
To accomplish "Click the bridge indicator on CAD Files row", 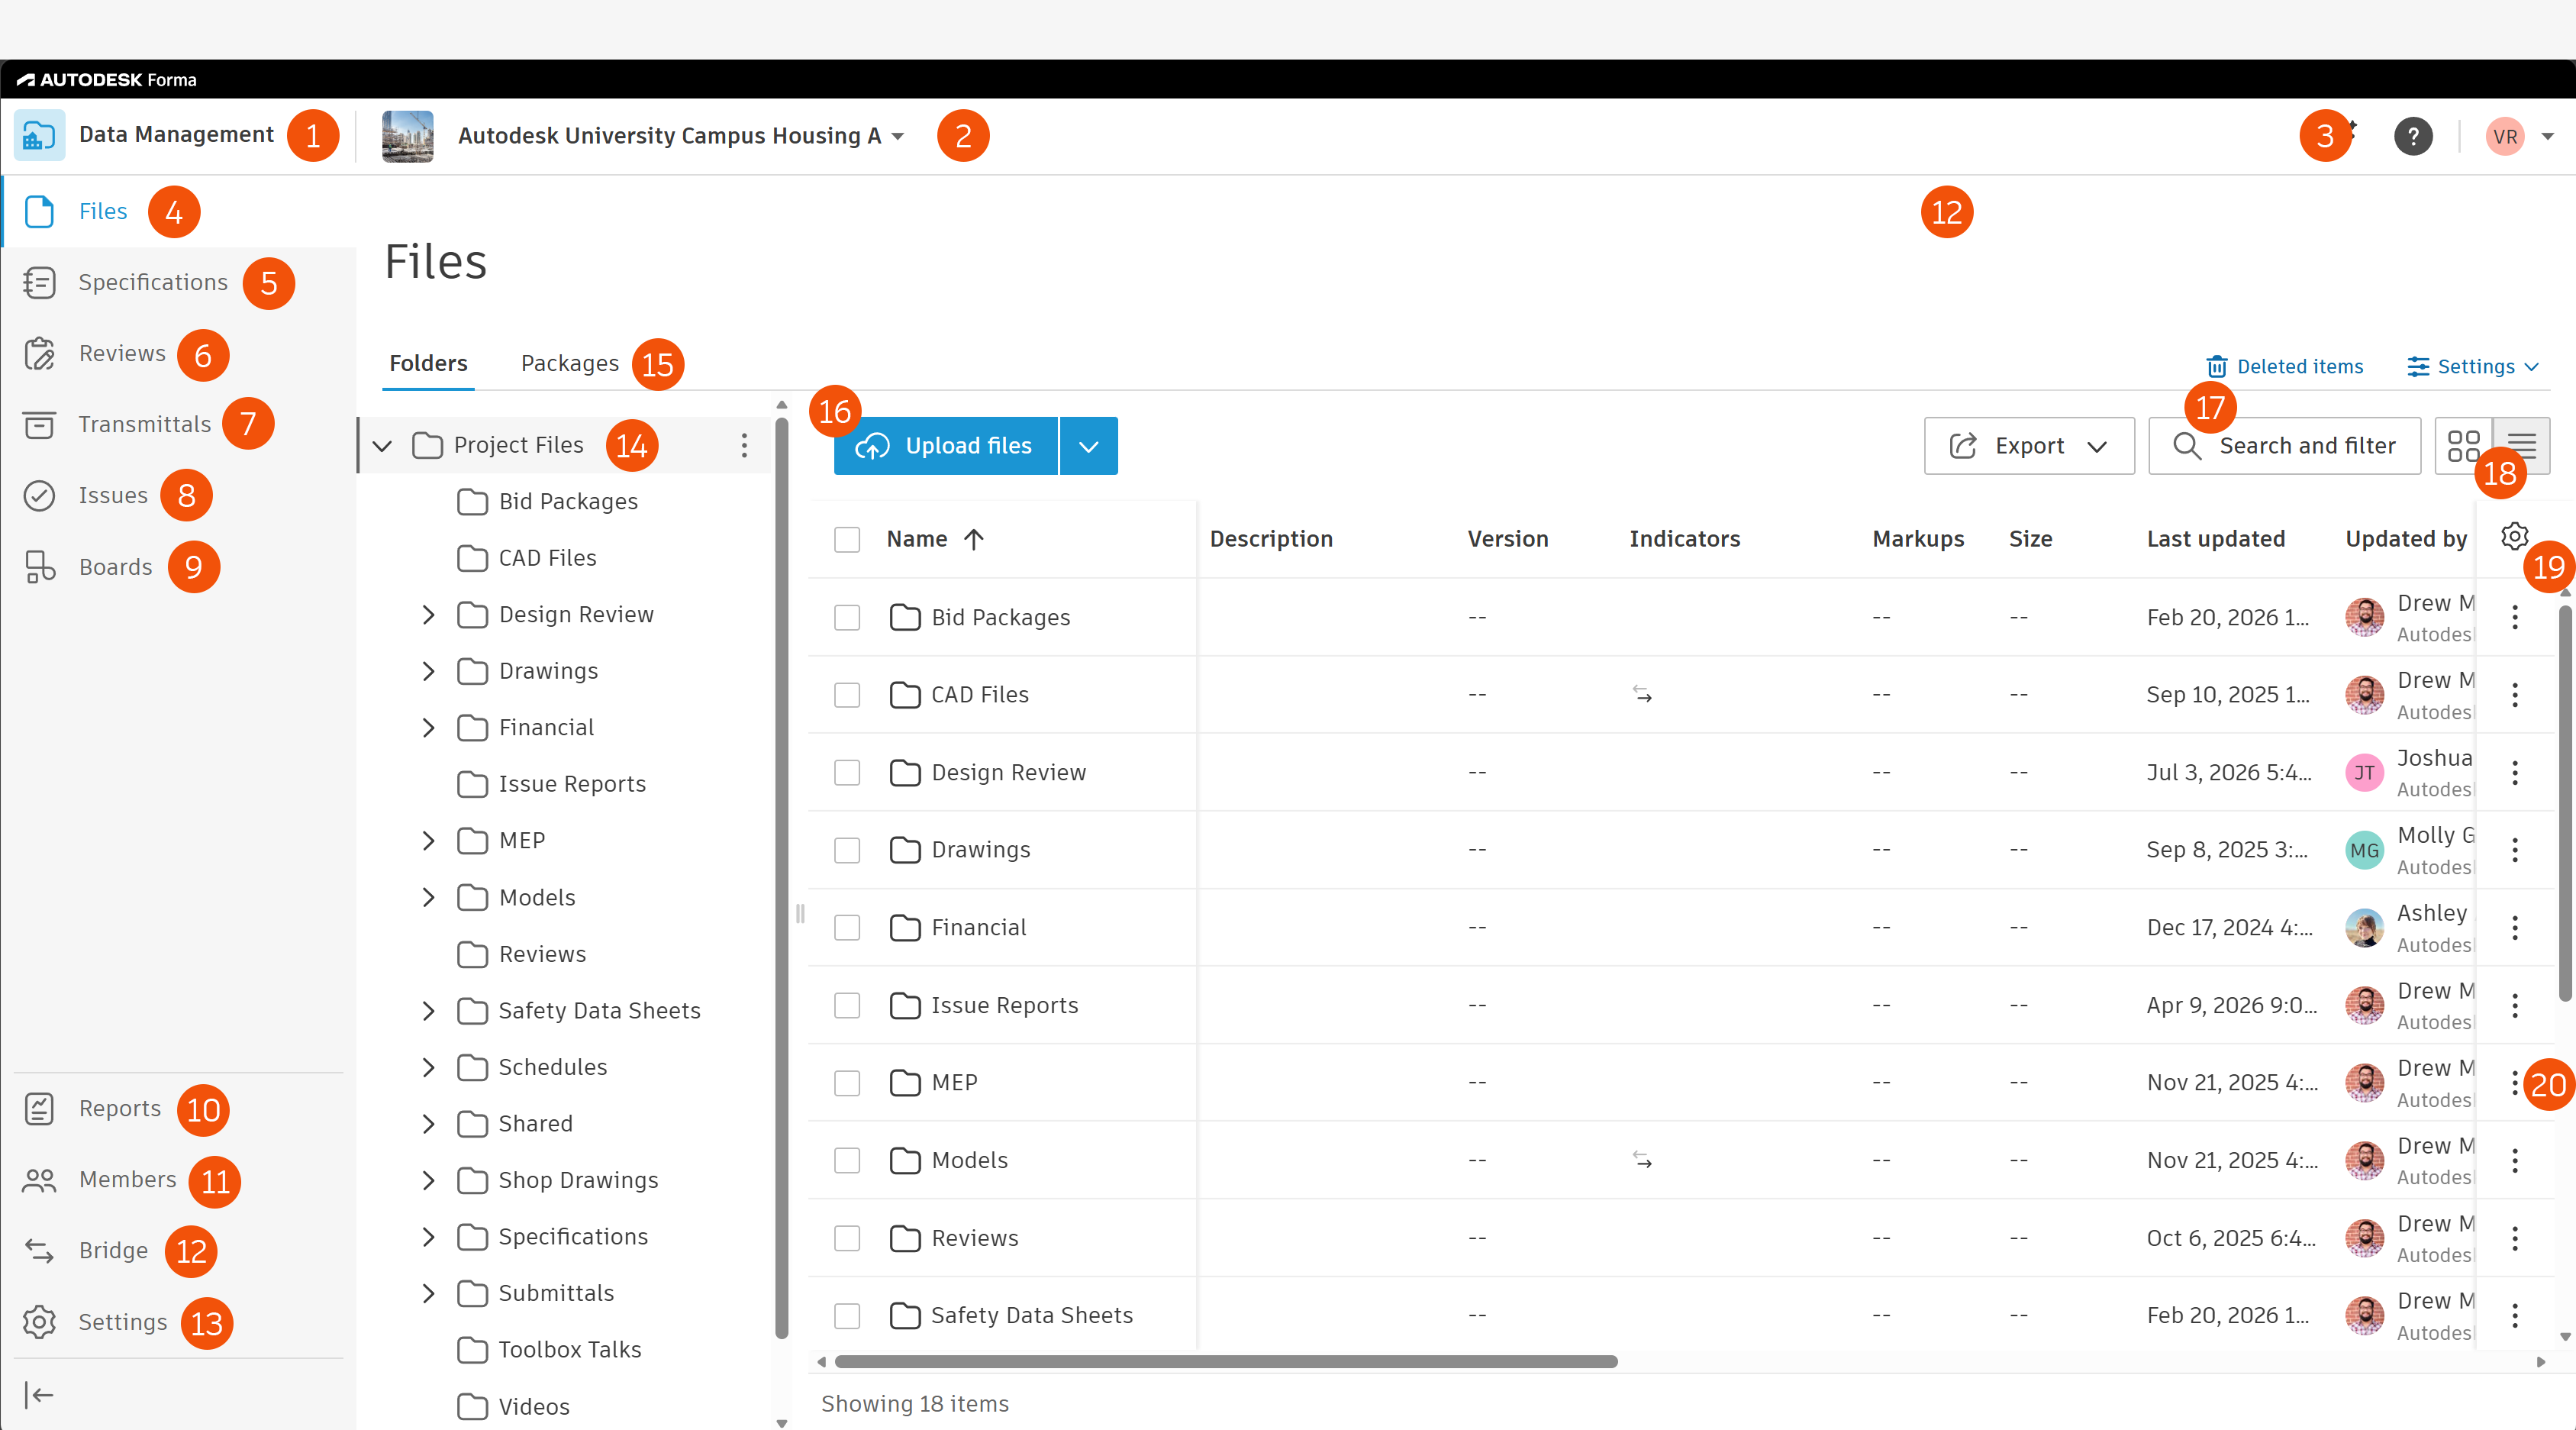I will click(1642, 694).
